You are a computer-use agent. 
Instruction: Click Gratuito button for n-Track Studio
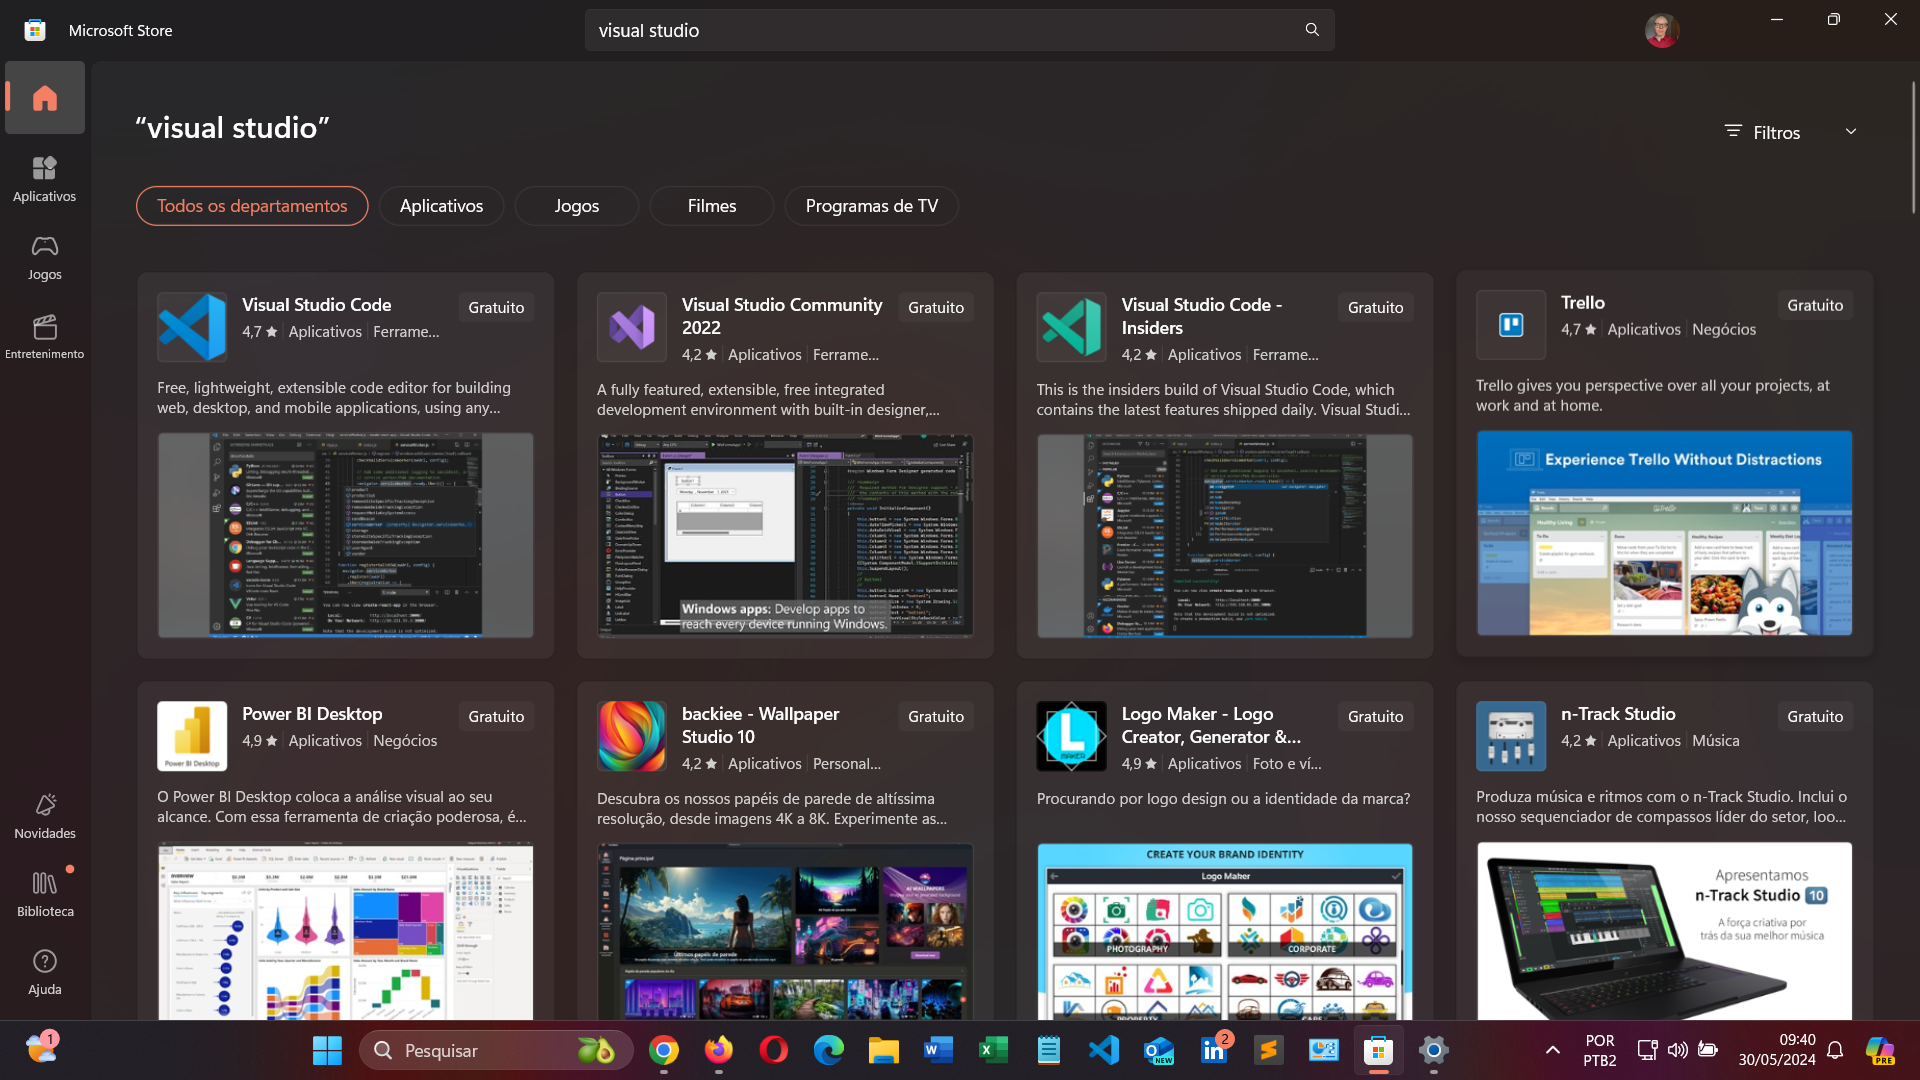click(x=1815, y=716)
